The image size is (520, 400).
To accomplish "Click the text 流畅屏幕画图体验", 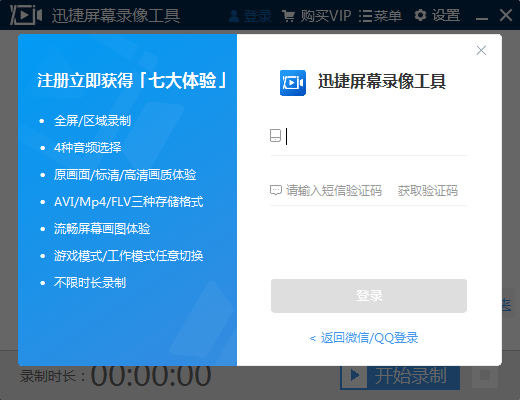I will tap(102, 229).
